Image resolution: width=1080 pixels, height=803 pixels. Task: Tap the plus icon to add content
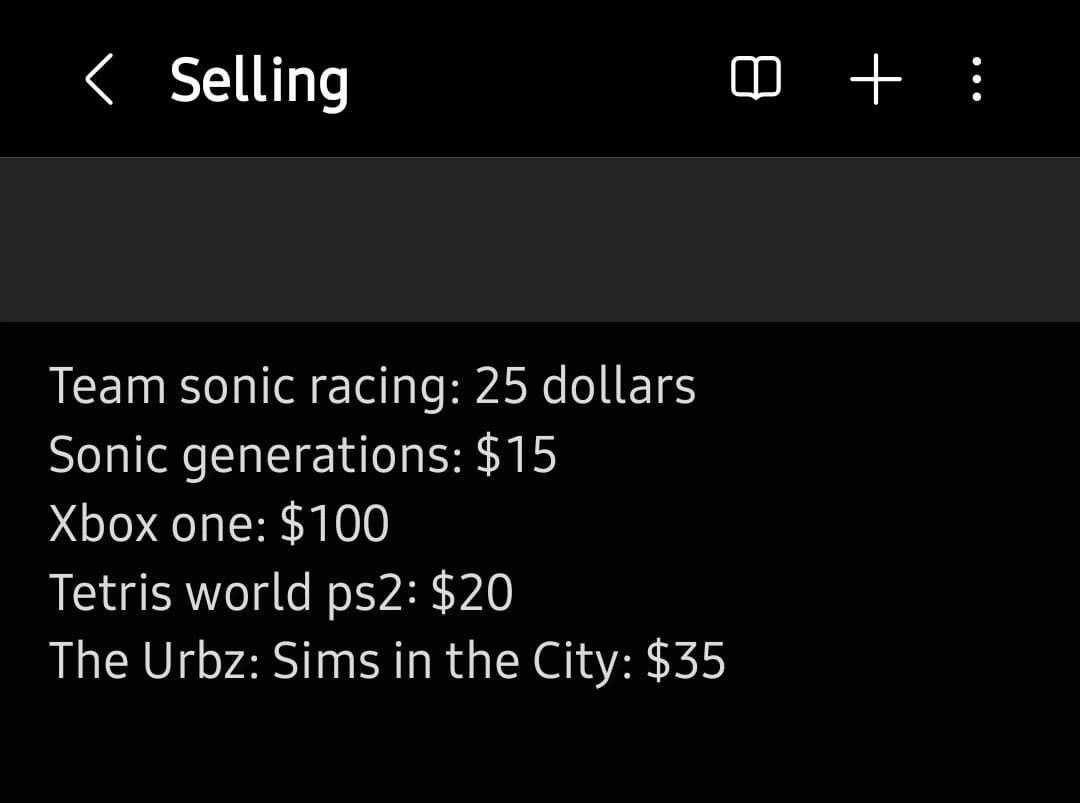pyautogui.click(x=876, y=79)
